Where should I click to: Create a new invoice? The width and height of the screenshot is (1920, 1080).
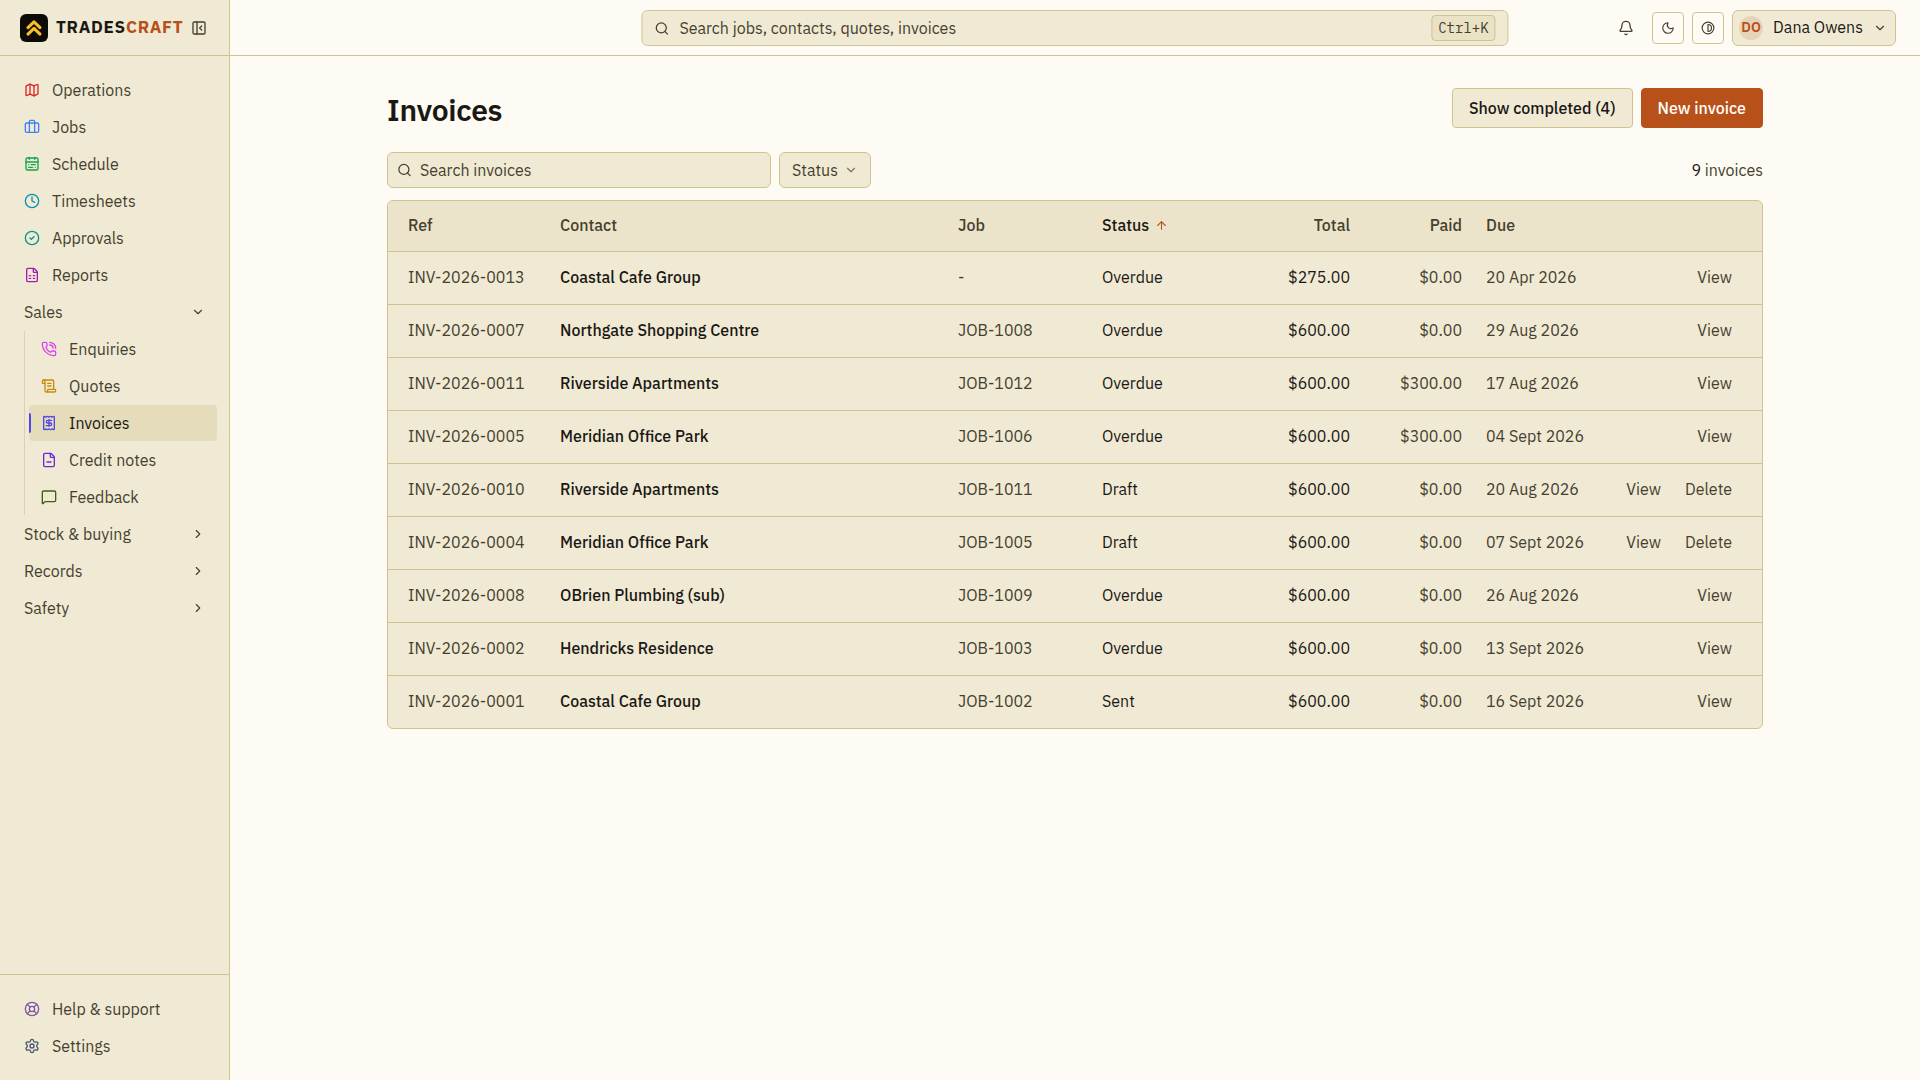tap(1701, 108)
